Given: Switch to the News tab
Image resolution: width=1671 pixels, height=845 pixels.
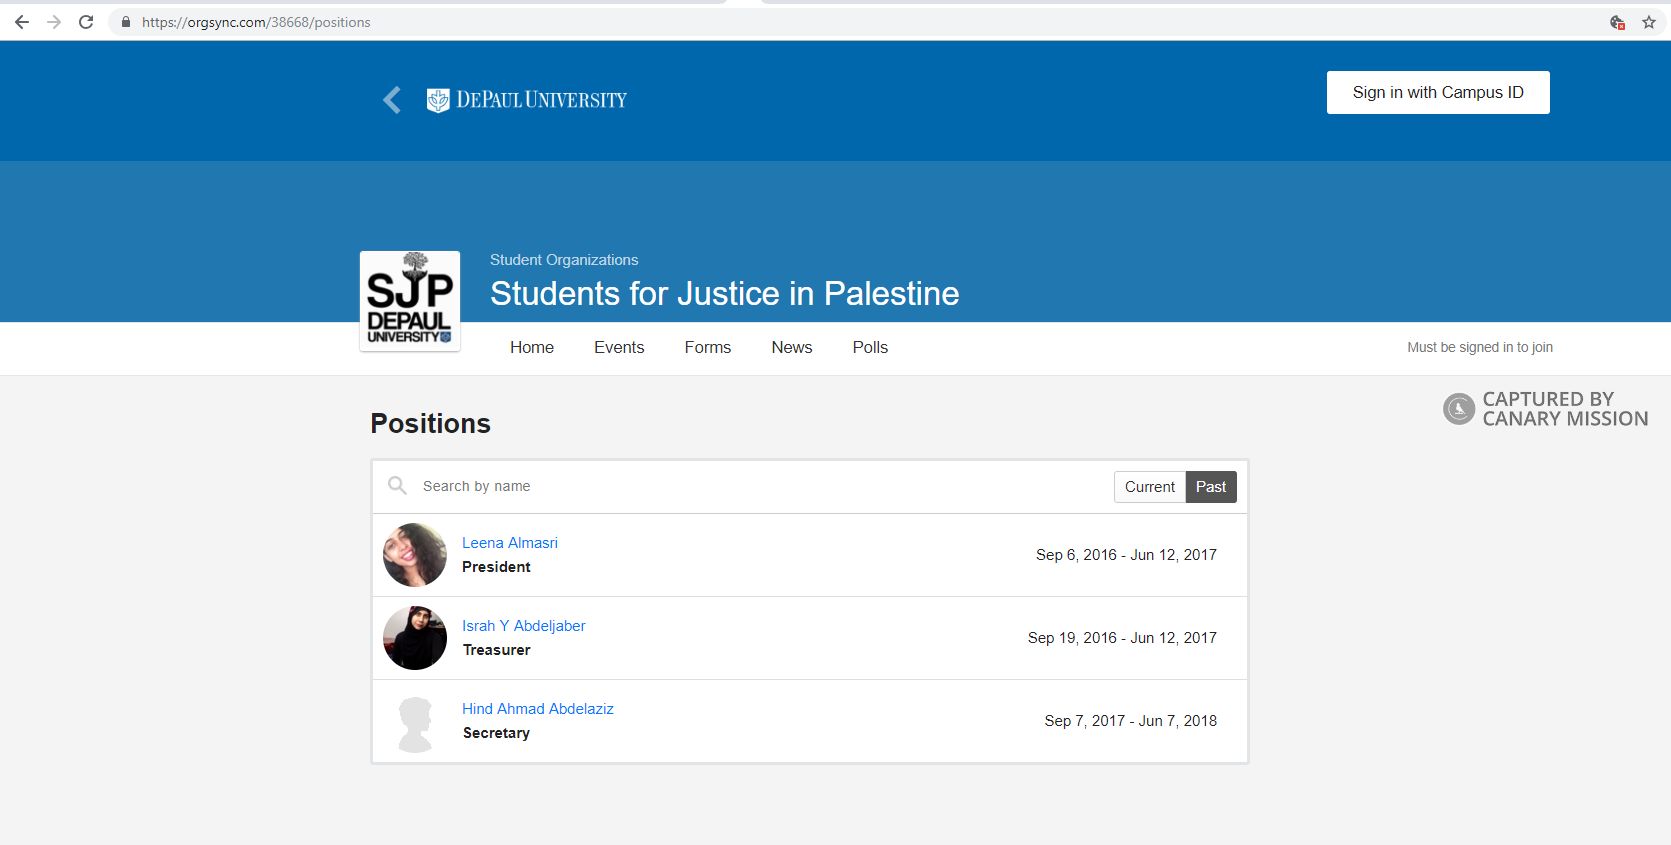Looking at the screenshot, I should 791,347.
